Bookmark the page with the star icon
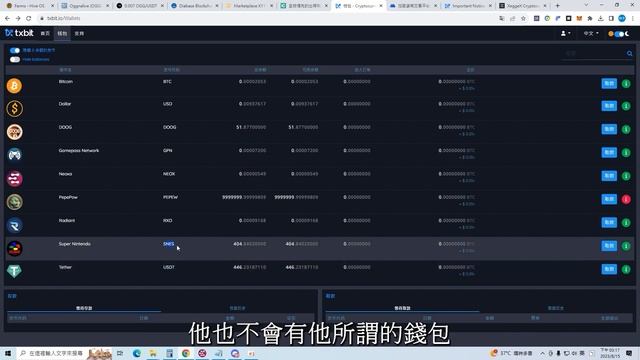 [x=523, y=18]
